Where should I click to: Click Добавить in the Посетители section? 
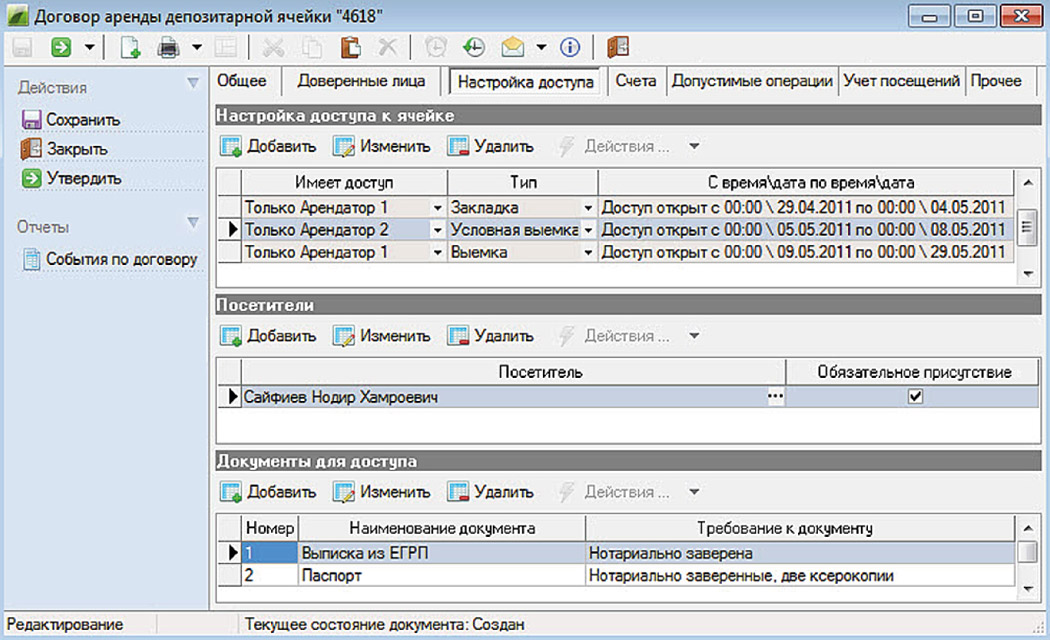coord(269,336)
